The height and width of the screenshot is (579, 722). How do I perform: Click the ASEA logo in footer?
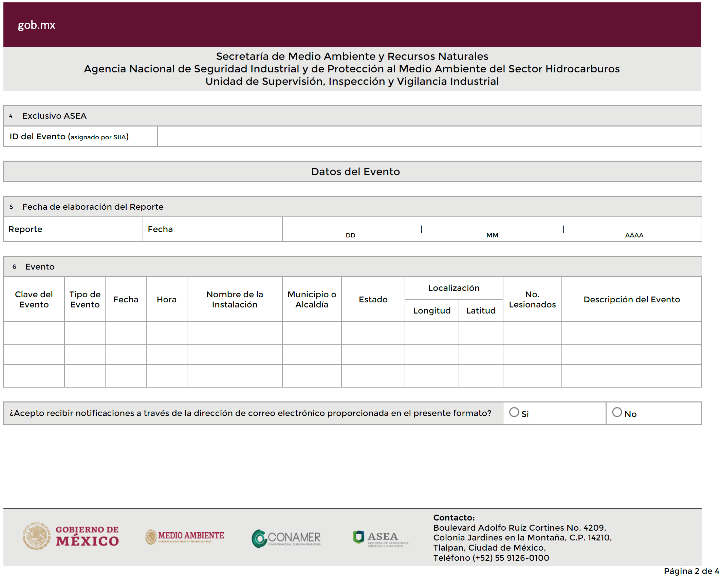[375, 537]
